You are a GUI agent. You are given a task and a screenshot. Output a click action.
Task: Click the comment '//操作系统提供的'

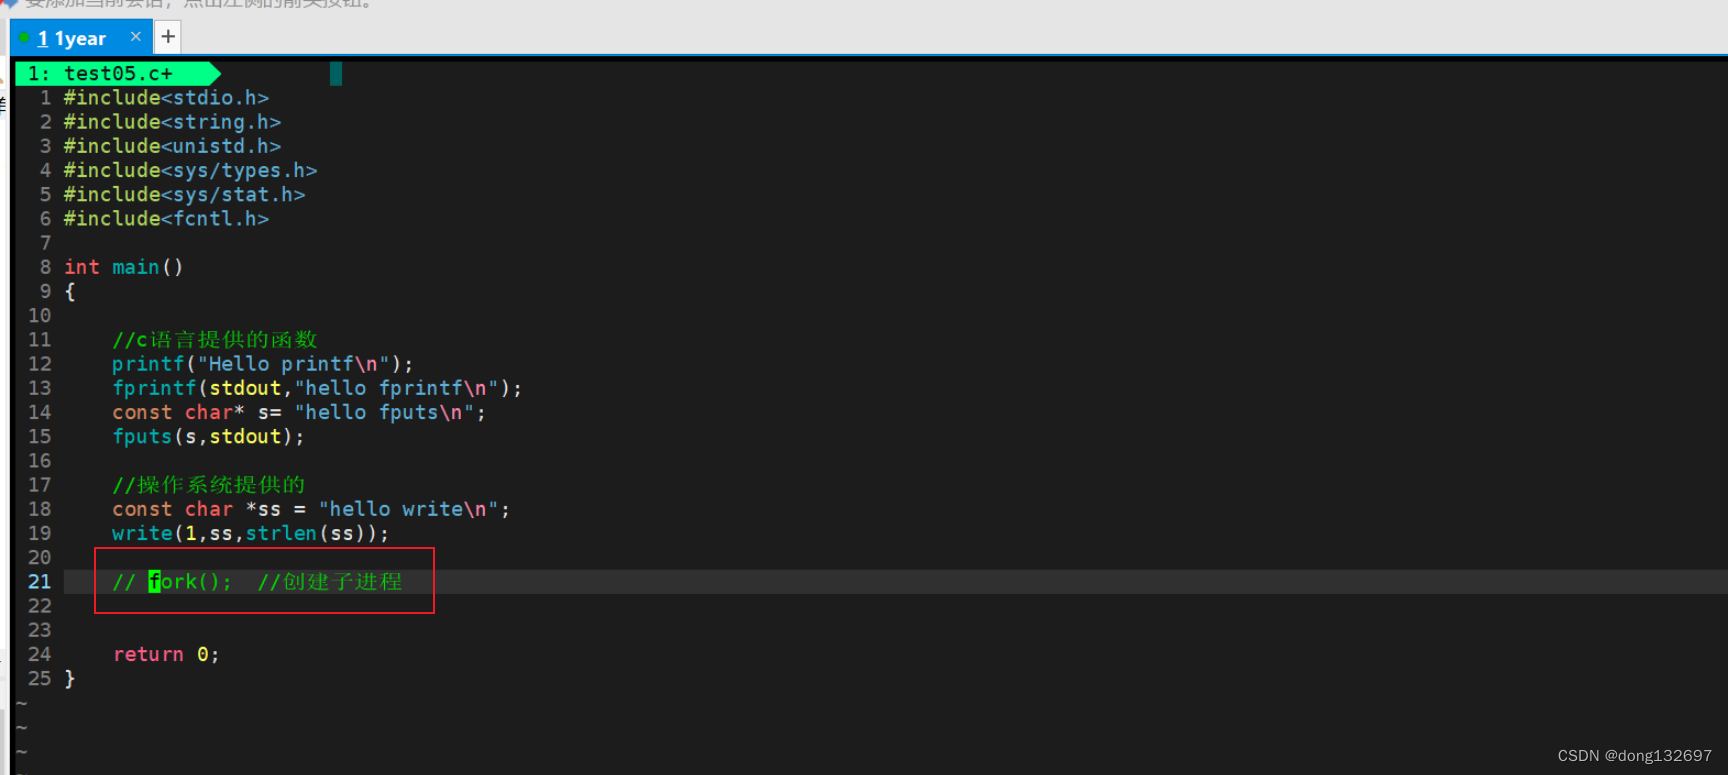pyautogui.click(x=208, y=485)
